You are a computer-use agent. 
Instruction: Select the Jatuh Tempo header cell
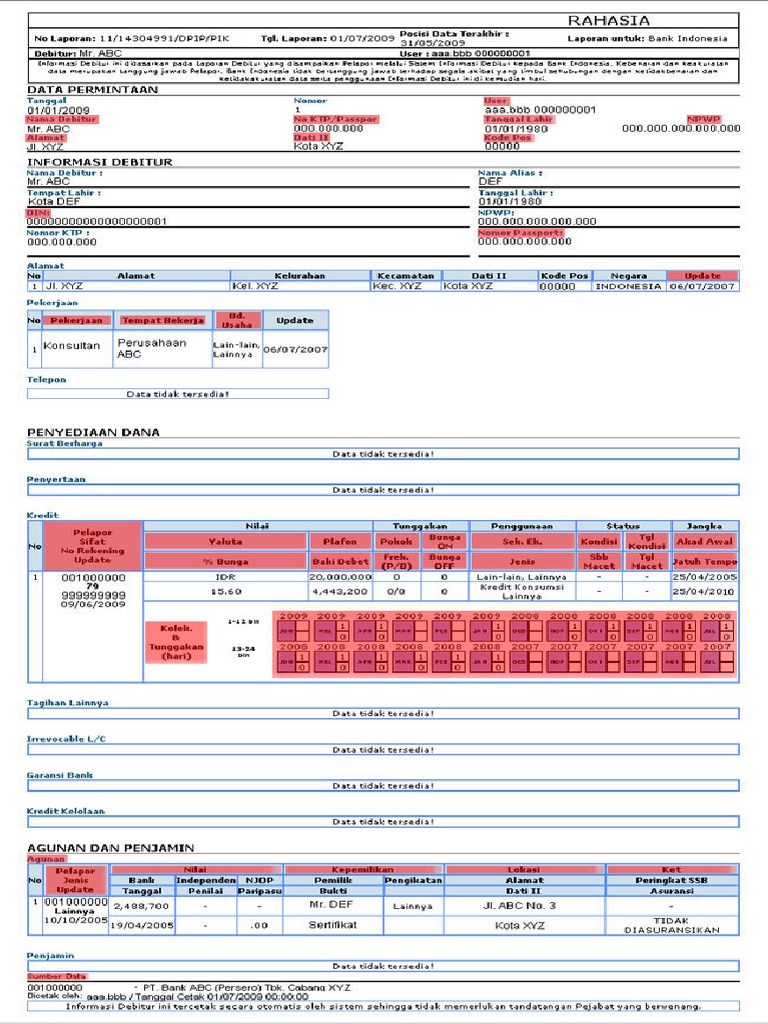point(705,561)
